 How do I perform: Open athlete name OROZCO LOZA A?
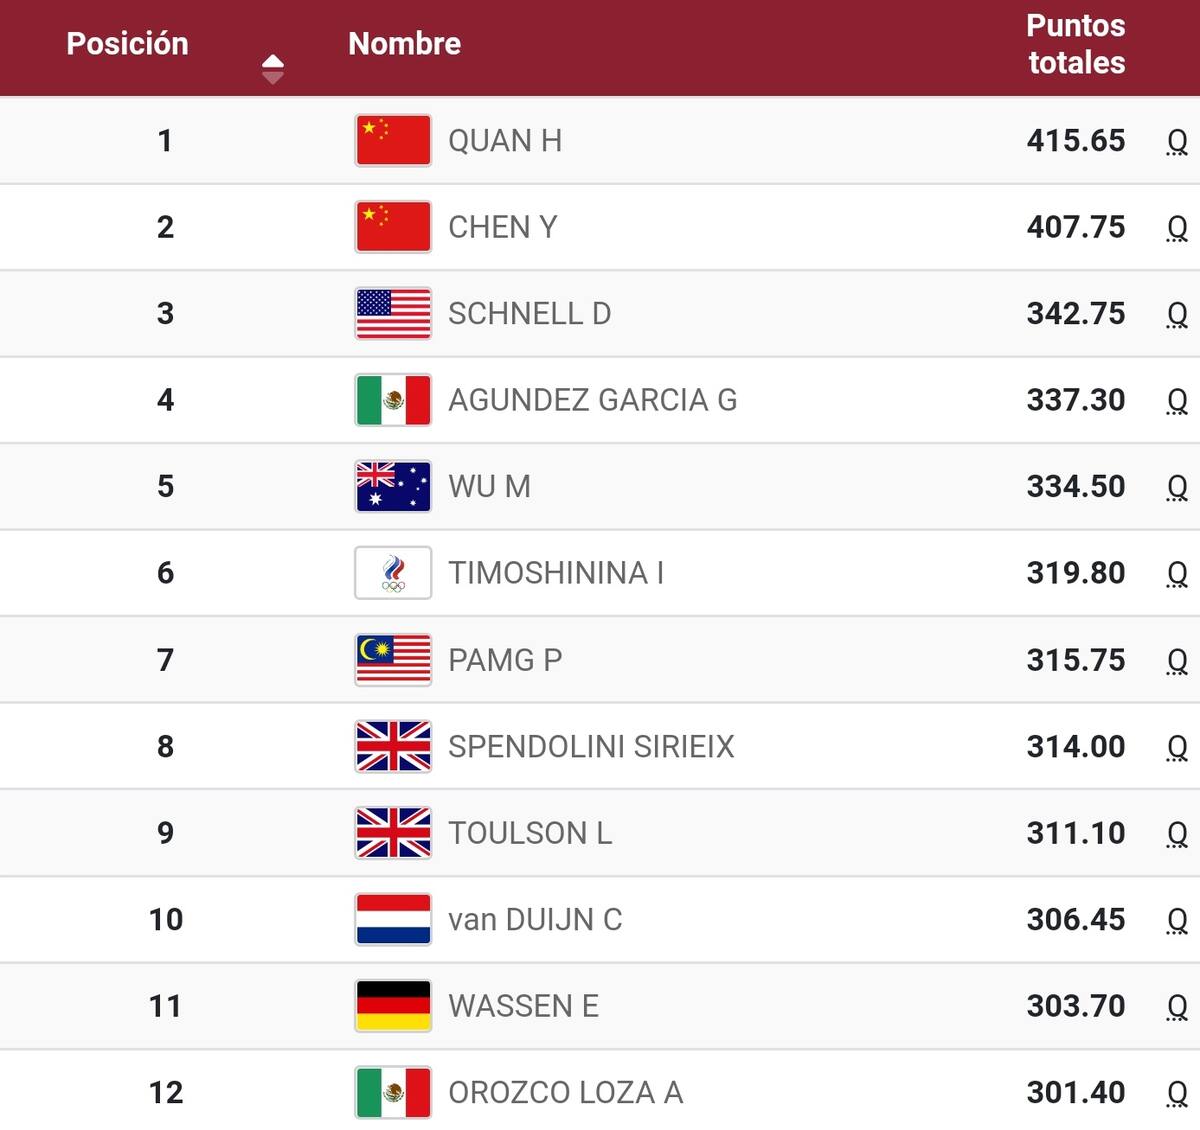point(566,1092)
